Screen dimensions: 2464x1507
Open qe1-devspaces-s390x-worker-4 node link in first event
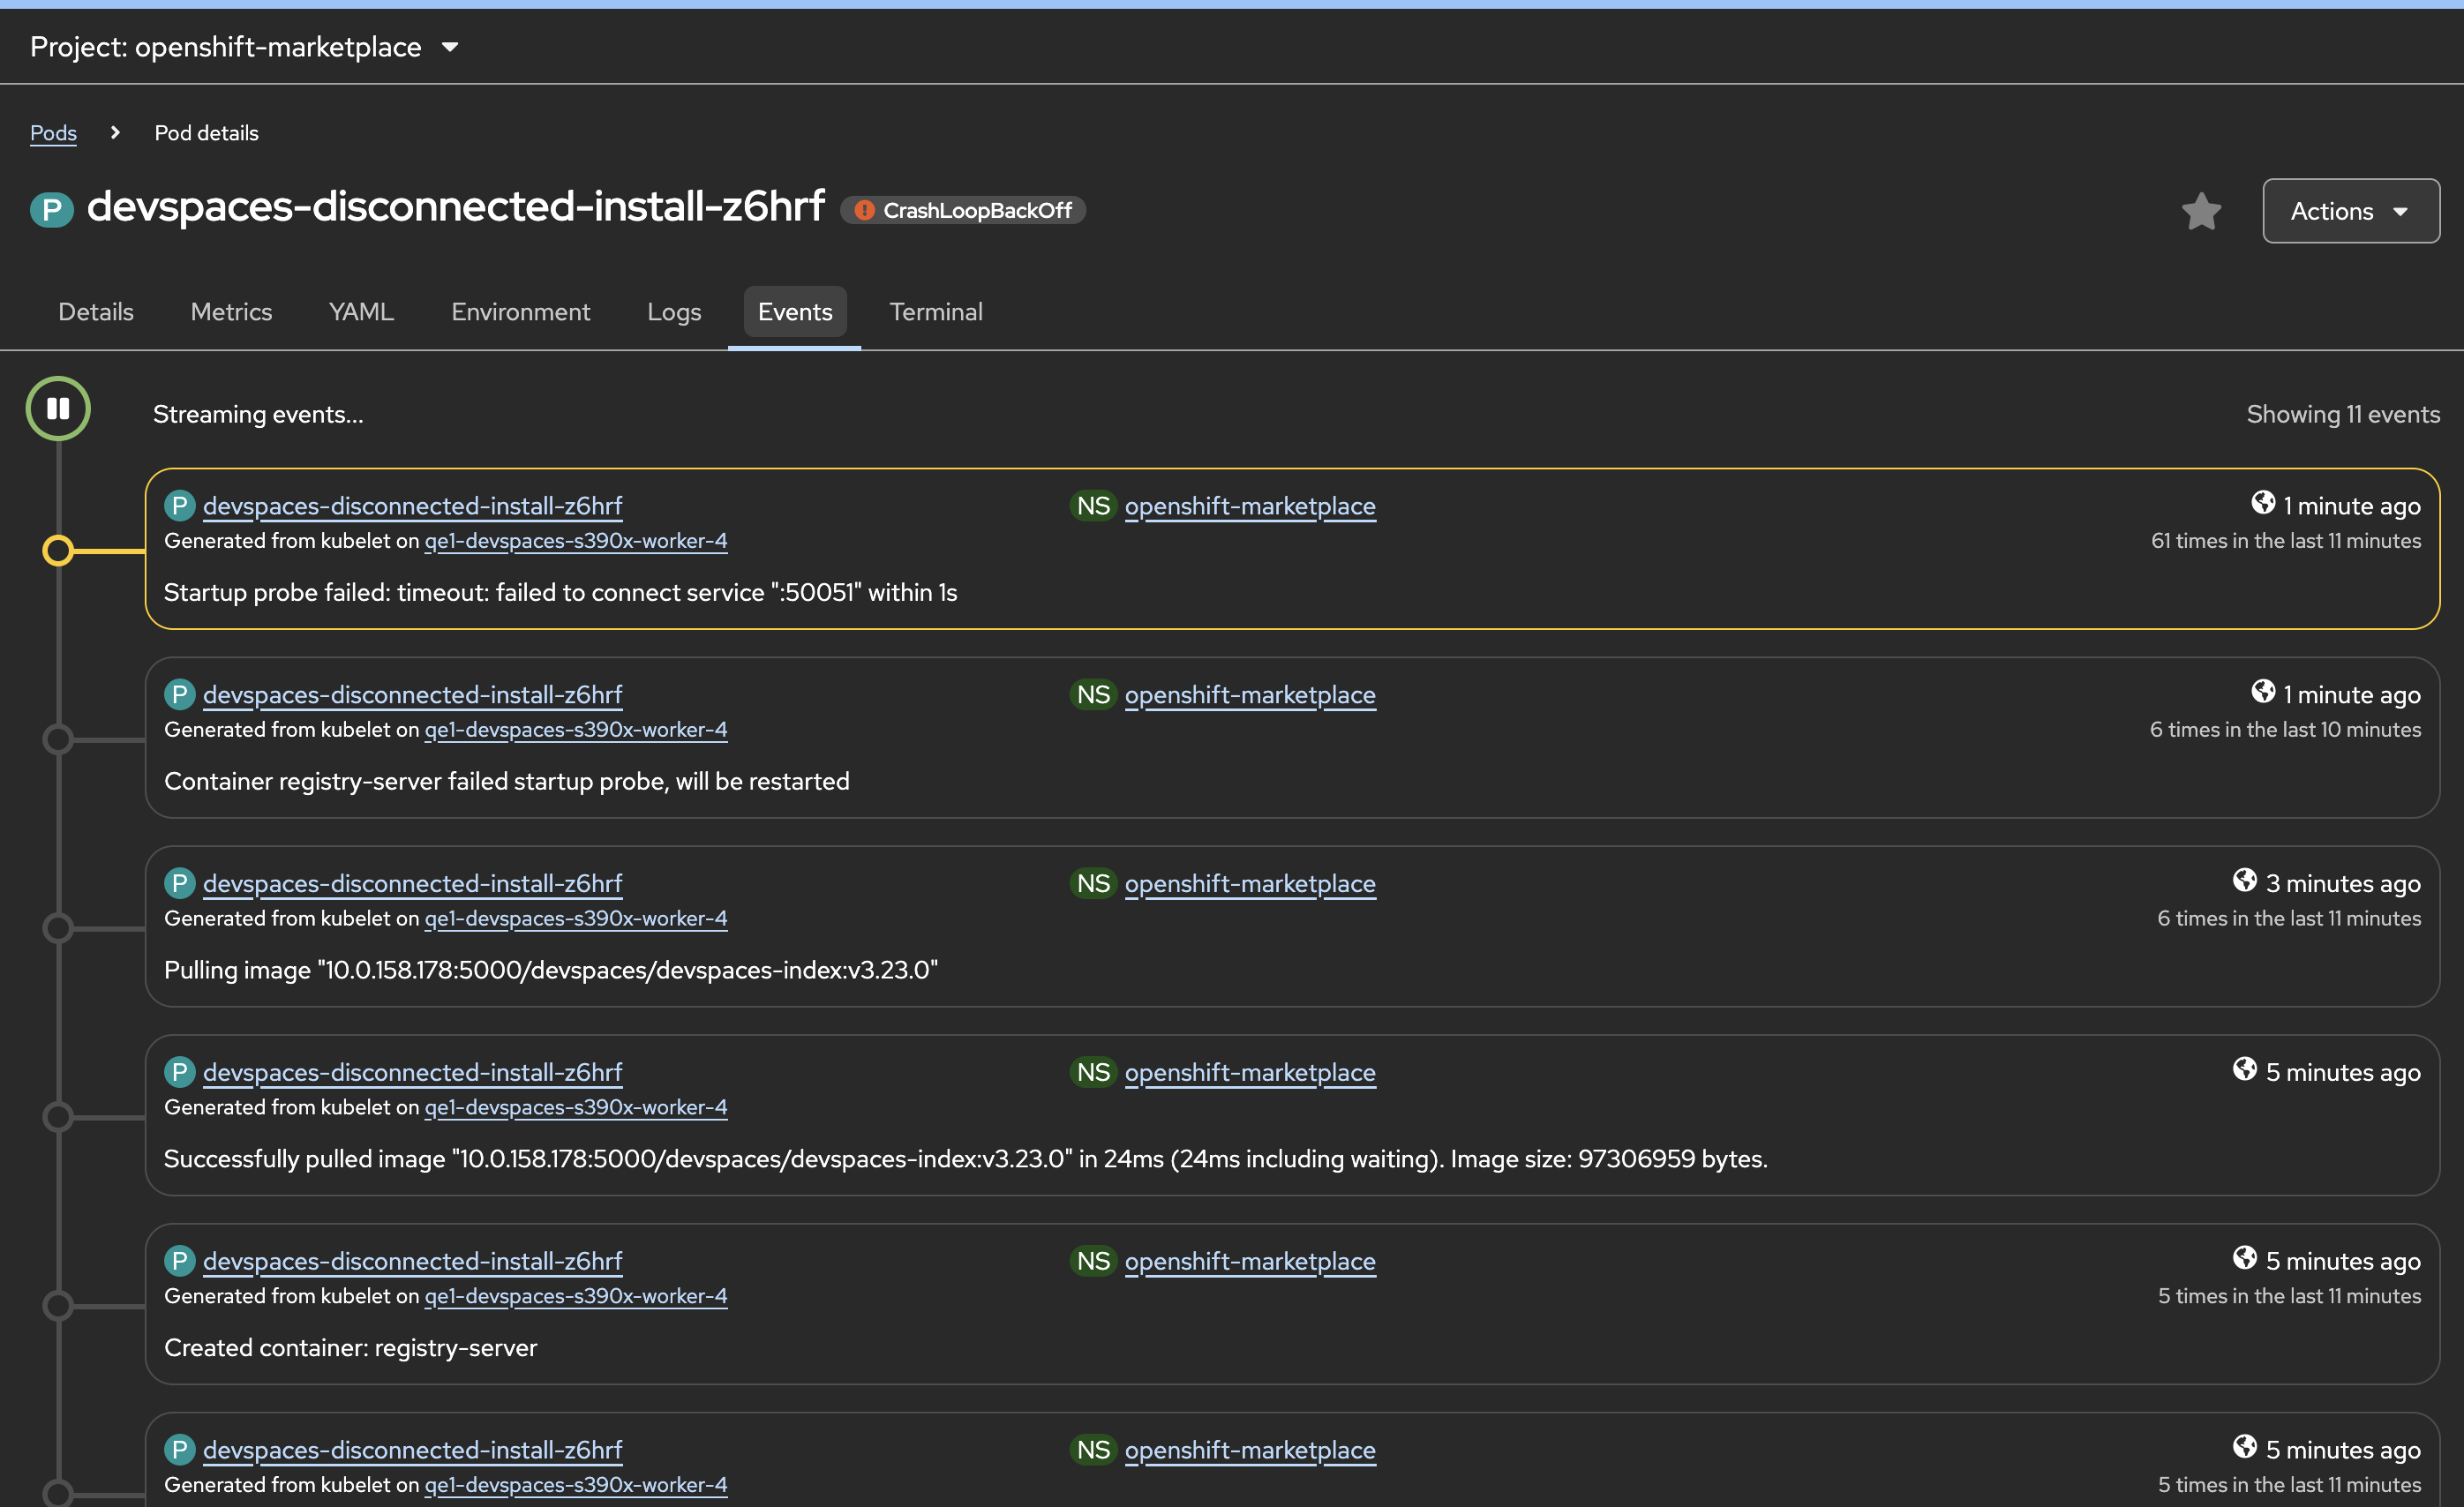575,541
